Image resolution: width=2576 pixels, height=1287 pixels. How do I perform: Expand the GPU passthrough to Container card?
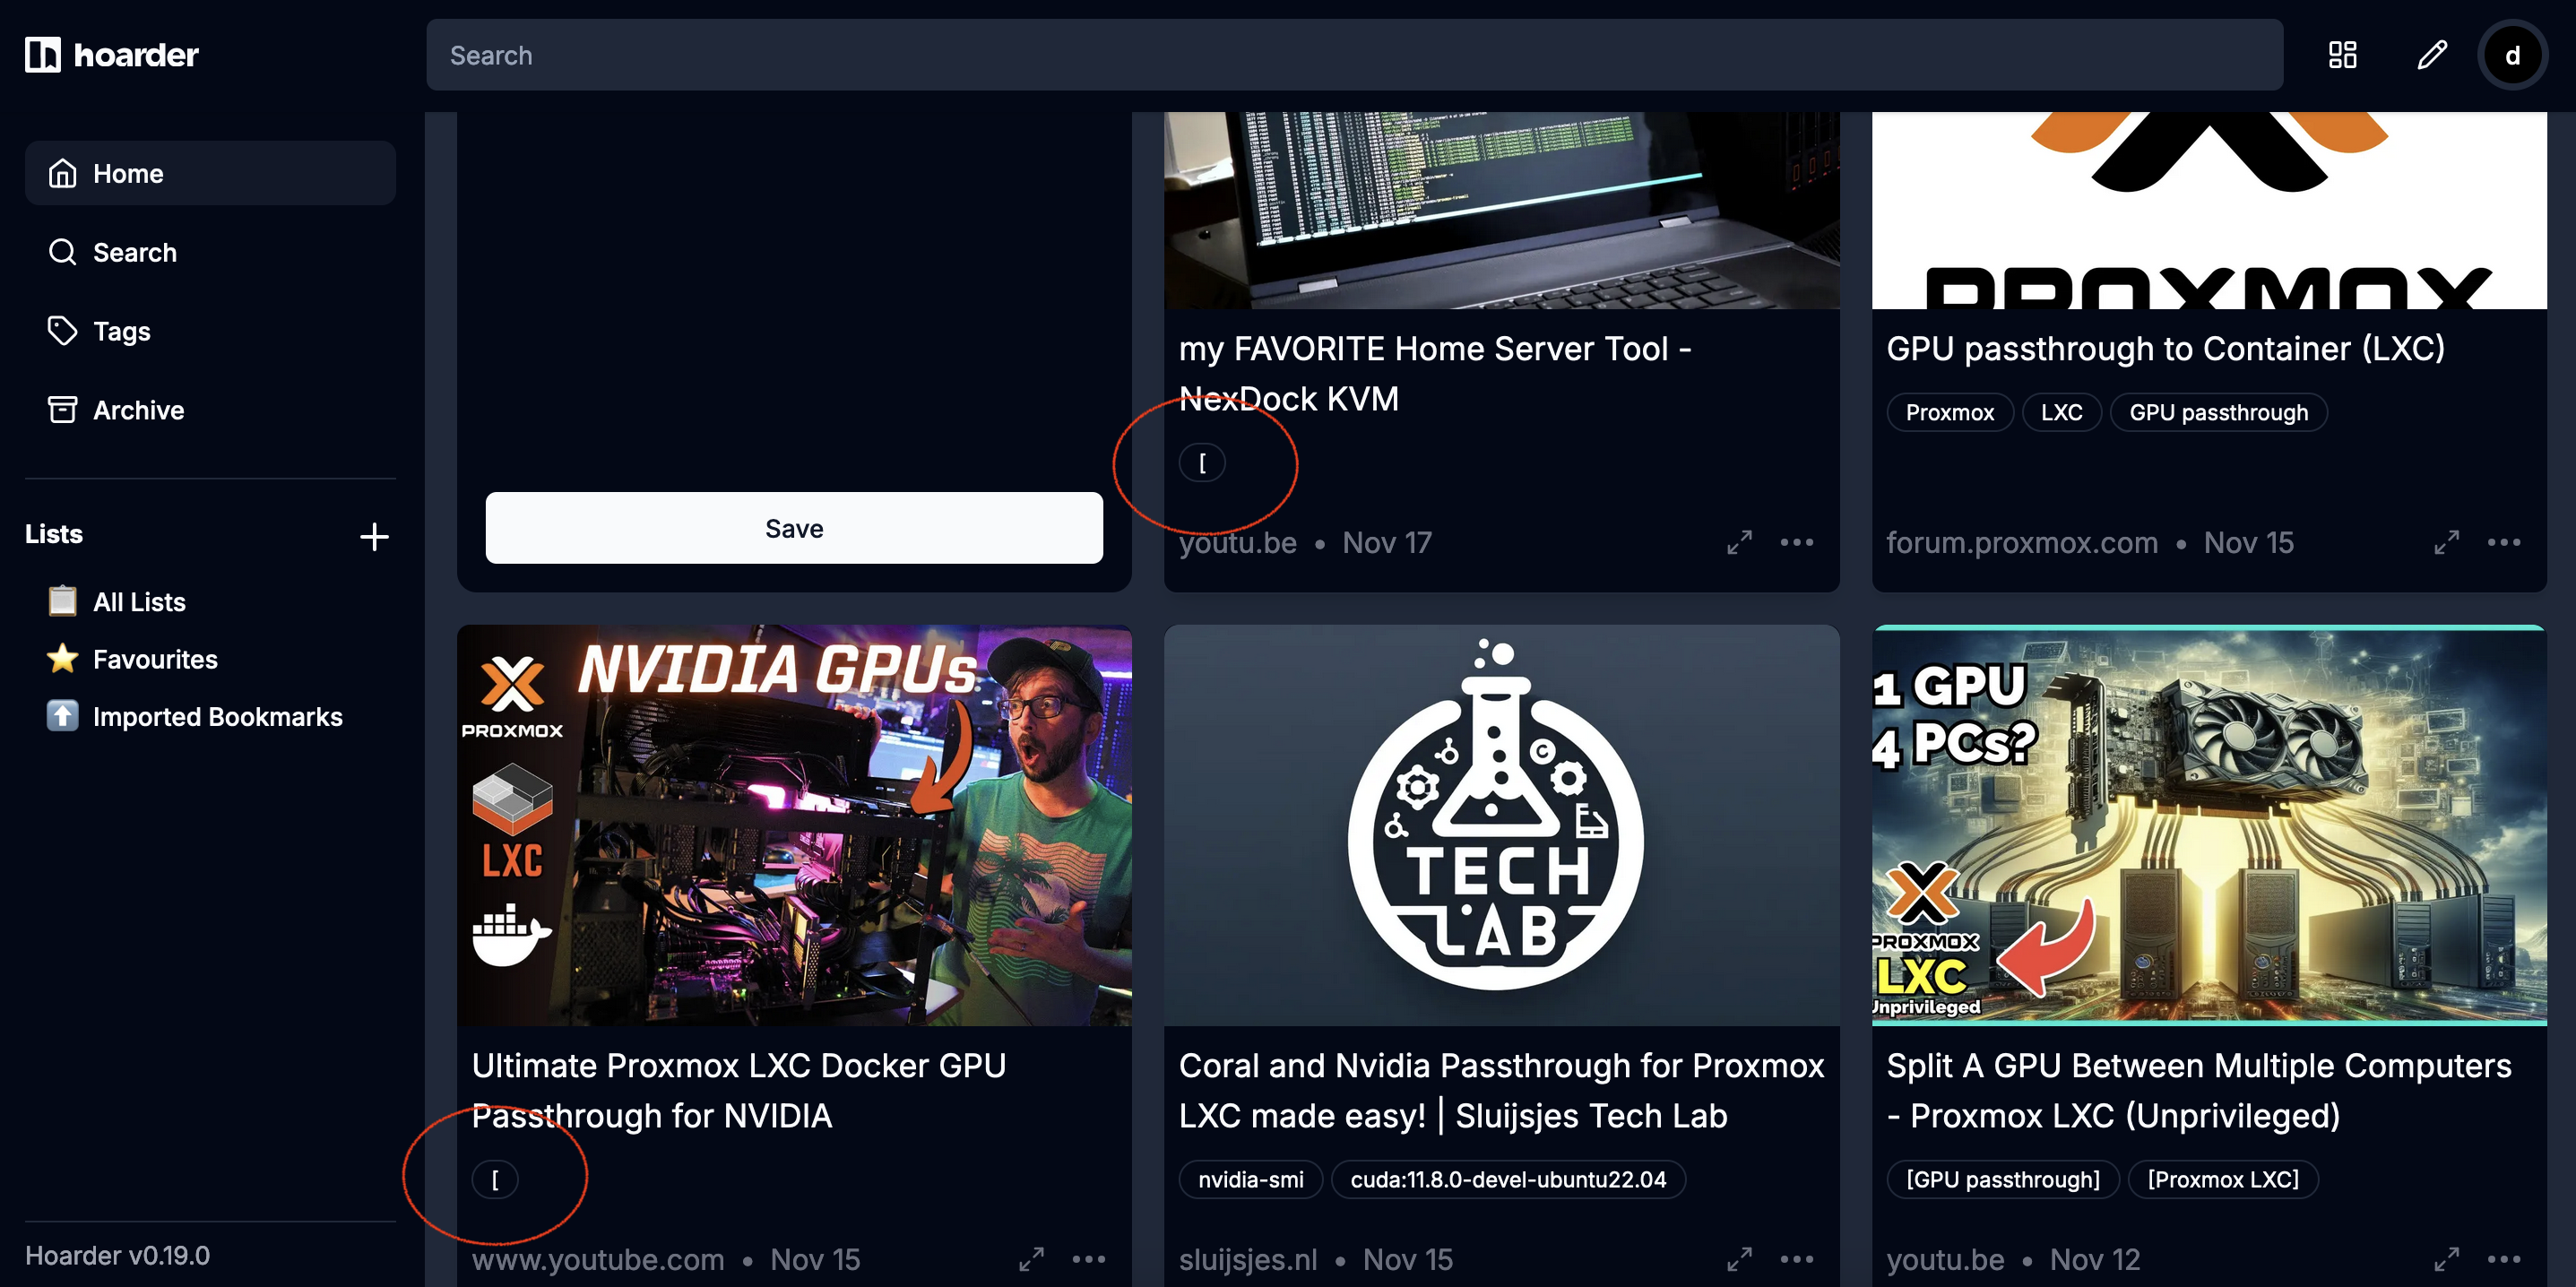(2446, 542)
